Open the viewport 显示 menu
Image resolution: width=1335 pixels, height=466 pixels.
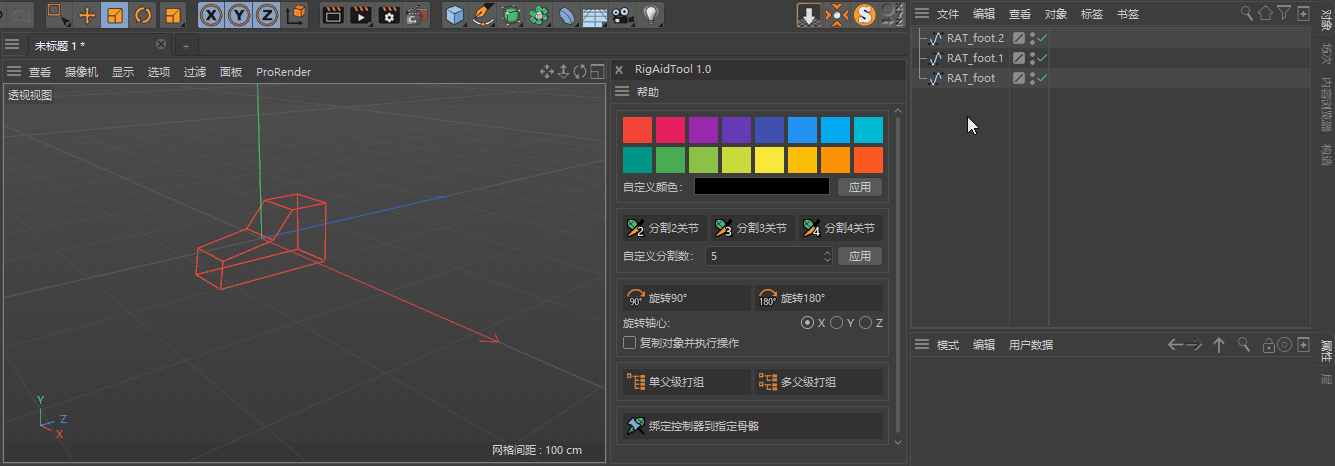(123, 72)
